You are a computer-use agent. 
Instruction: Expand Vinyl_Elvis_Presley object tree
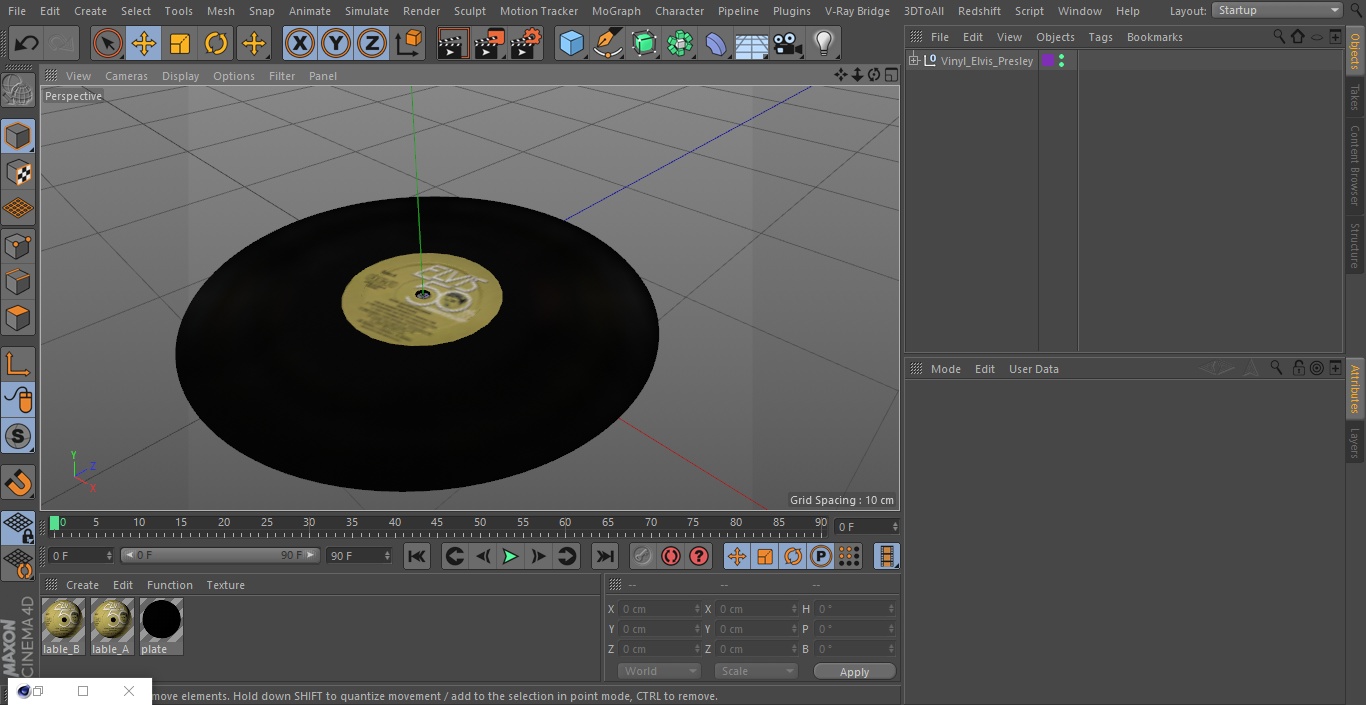coord(913,61)
